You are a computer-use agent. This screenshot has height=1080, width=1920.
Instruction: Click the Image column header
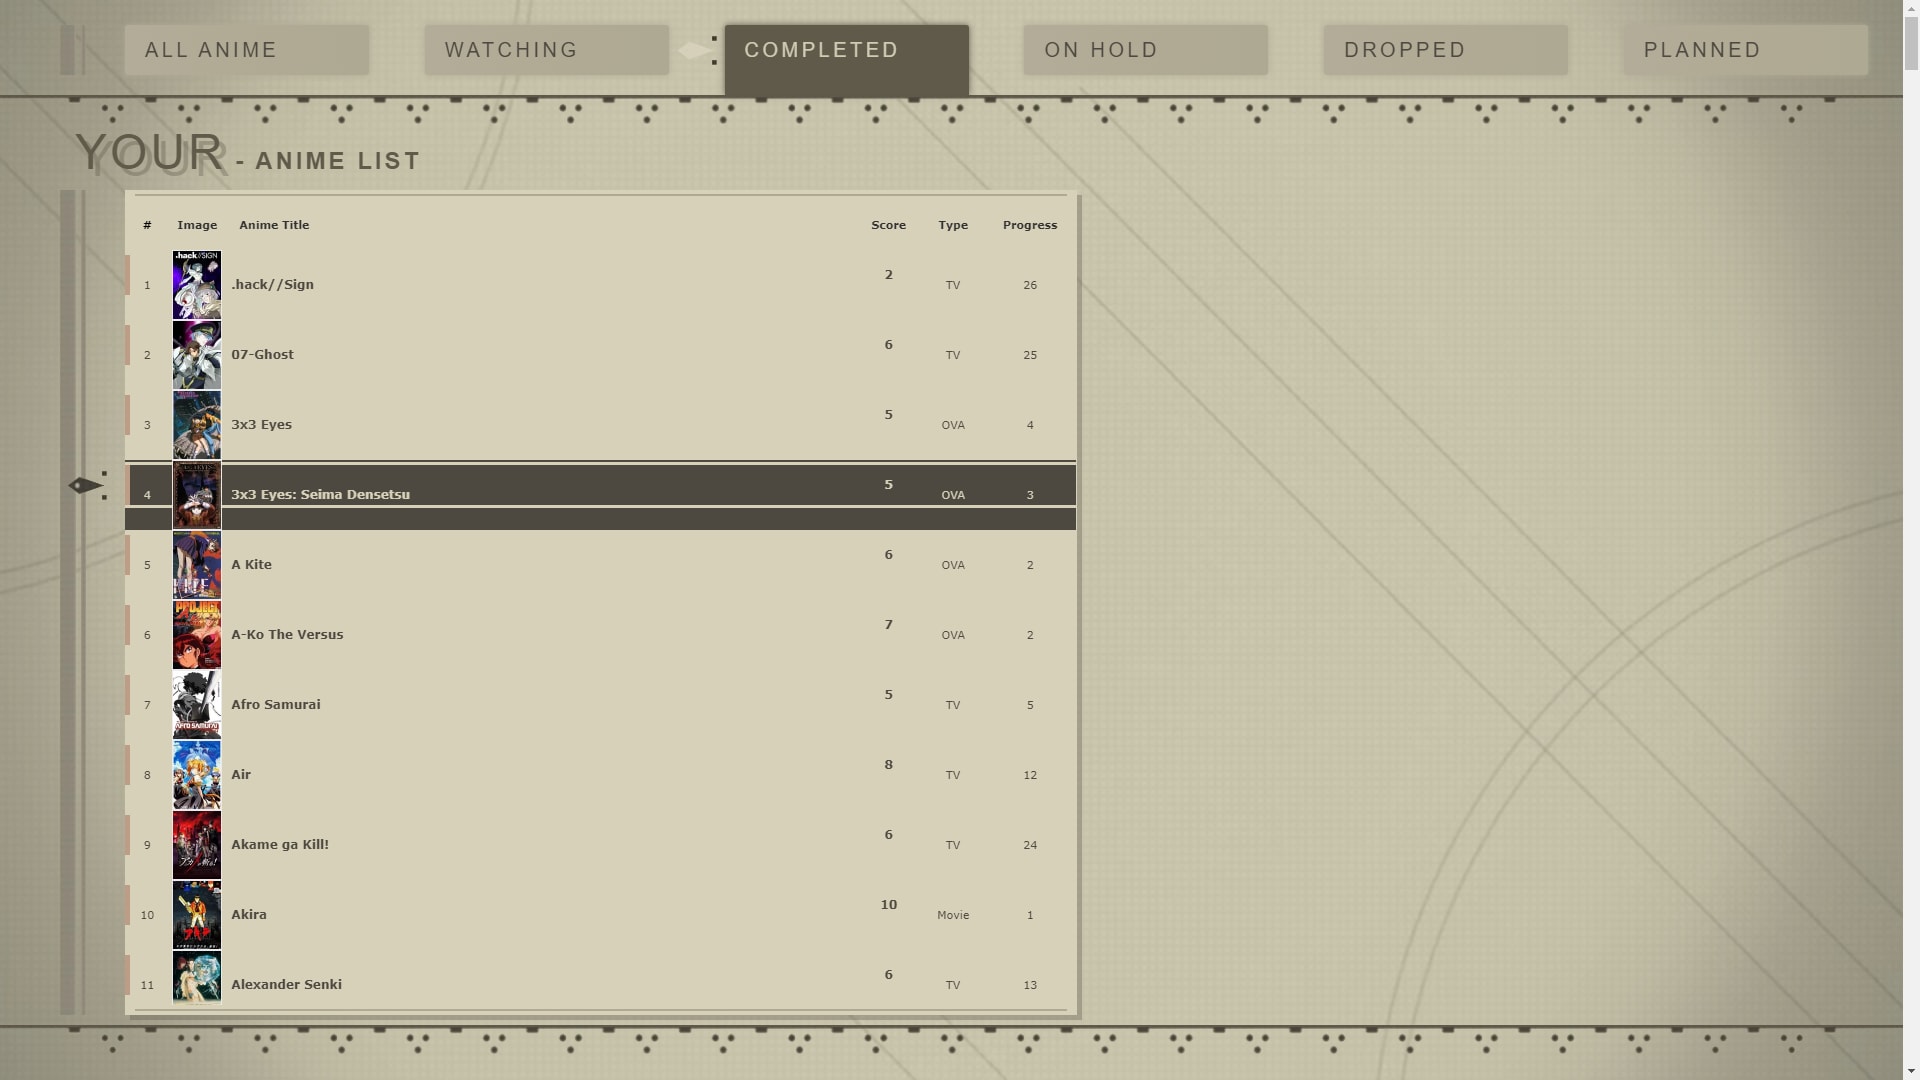pyautogui.click(x=197, y=225)
